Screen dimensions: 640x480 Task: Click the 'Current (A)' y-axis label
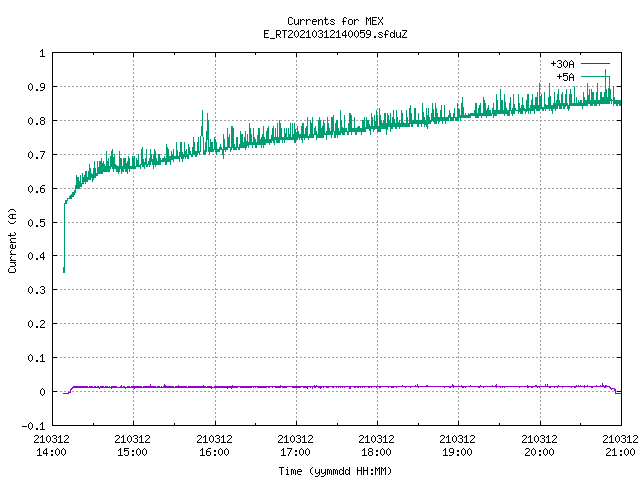pos(12,240)
